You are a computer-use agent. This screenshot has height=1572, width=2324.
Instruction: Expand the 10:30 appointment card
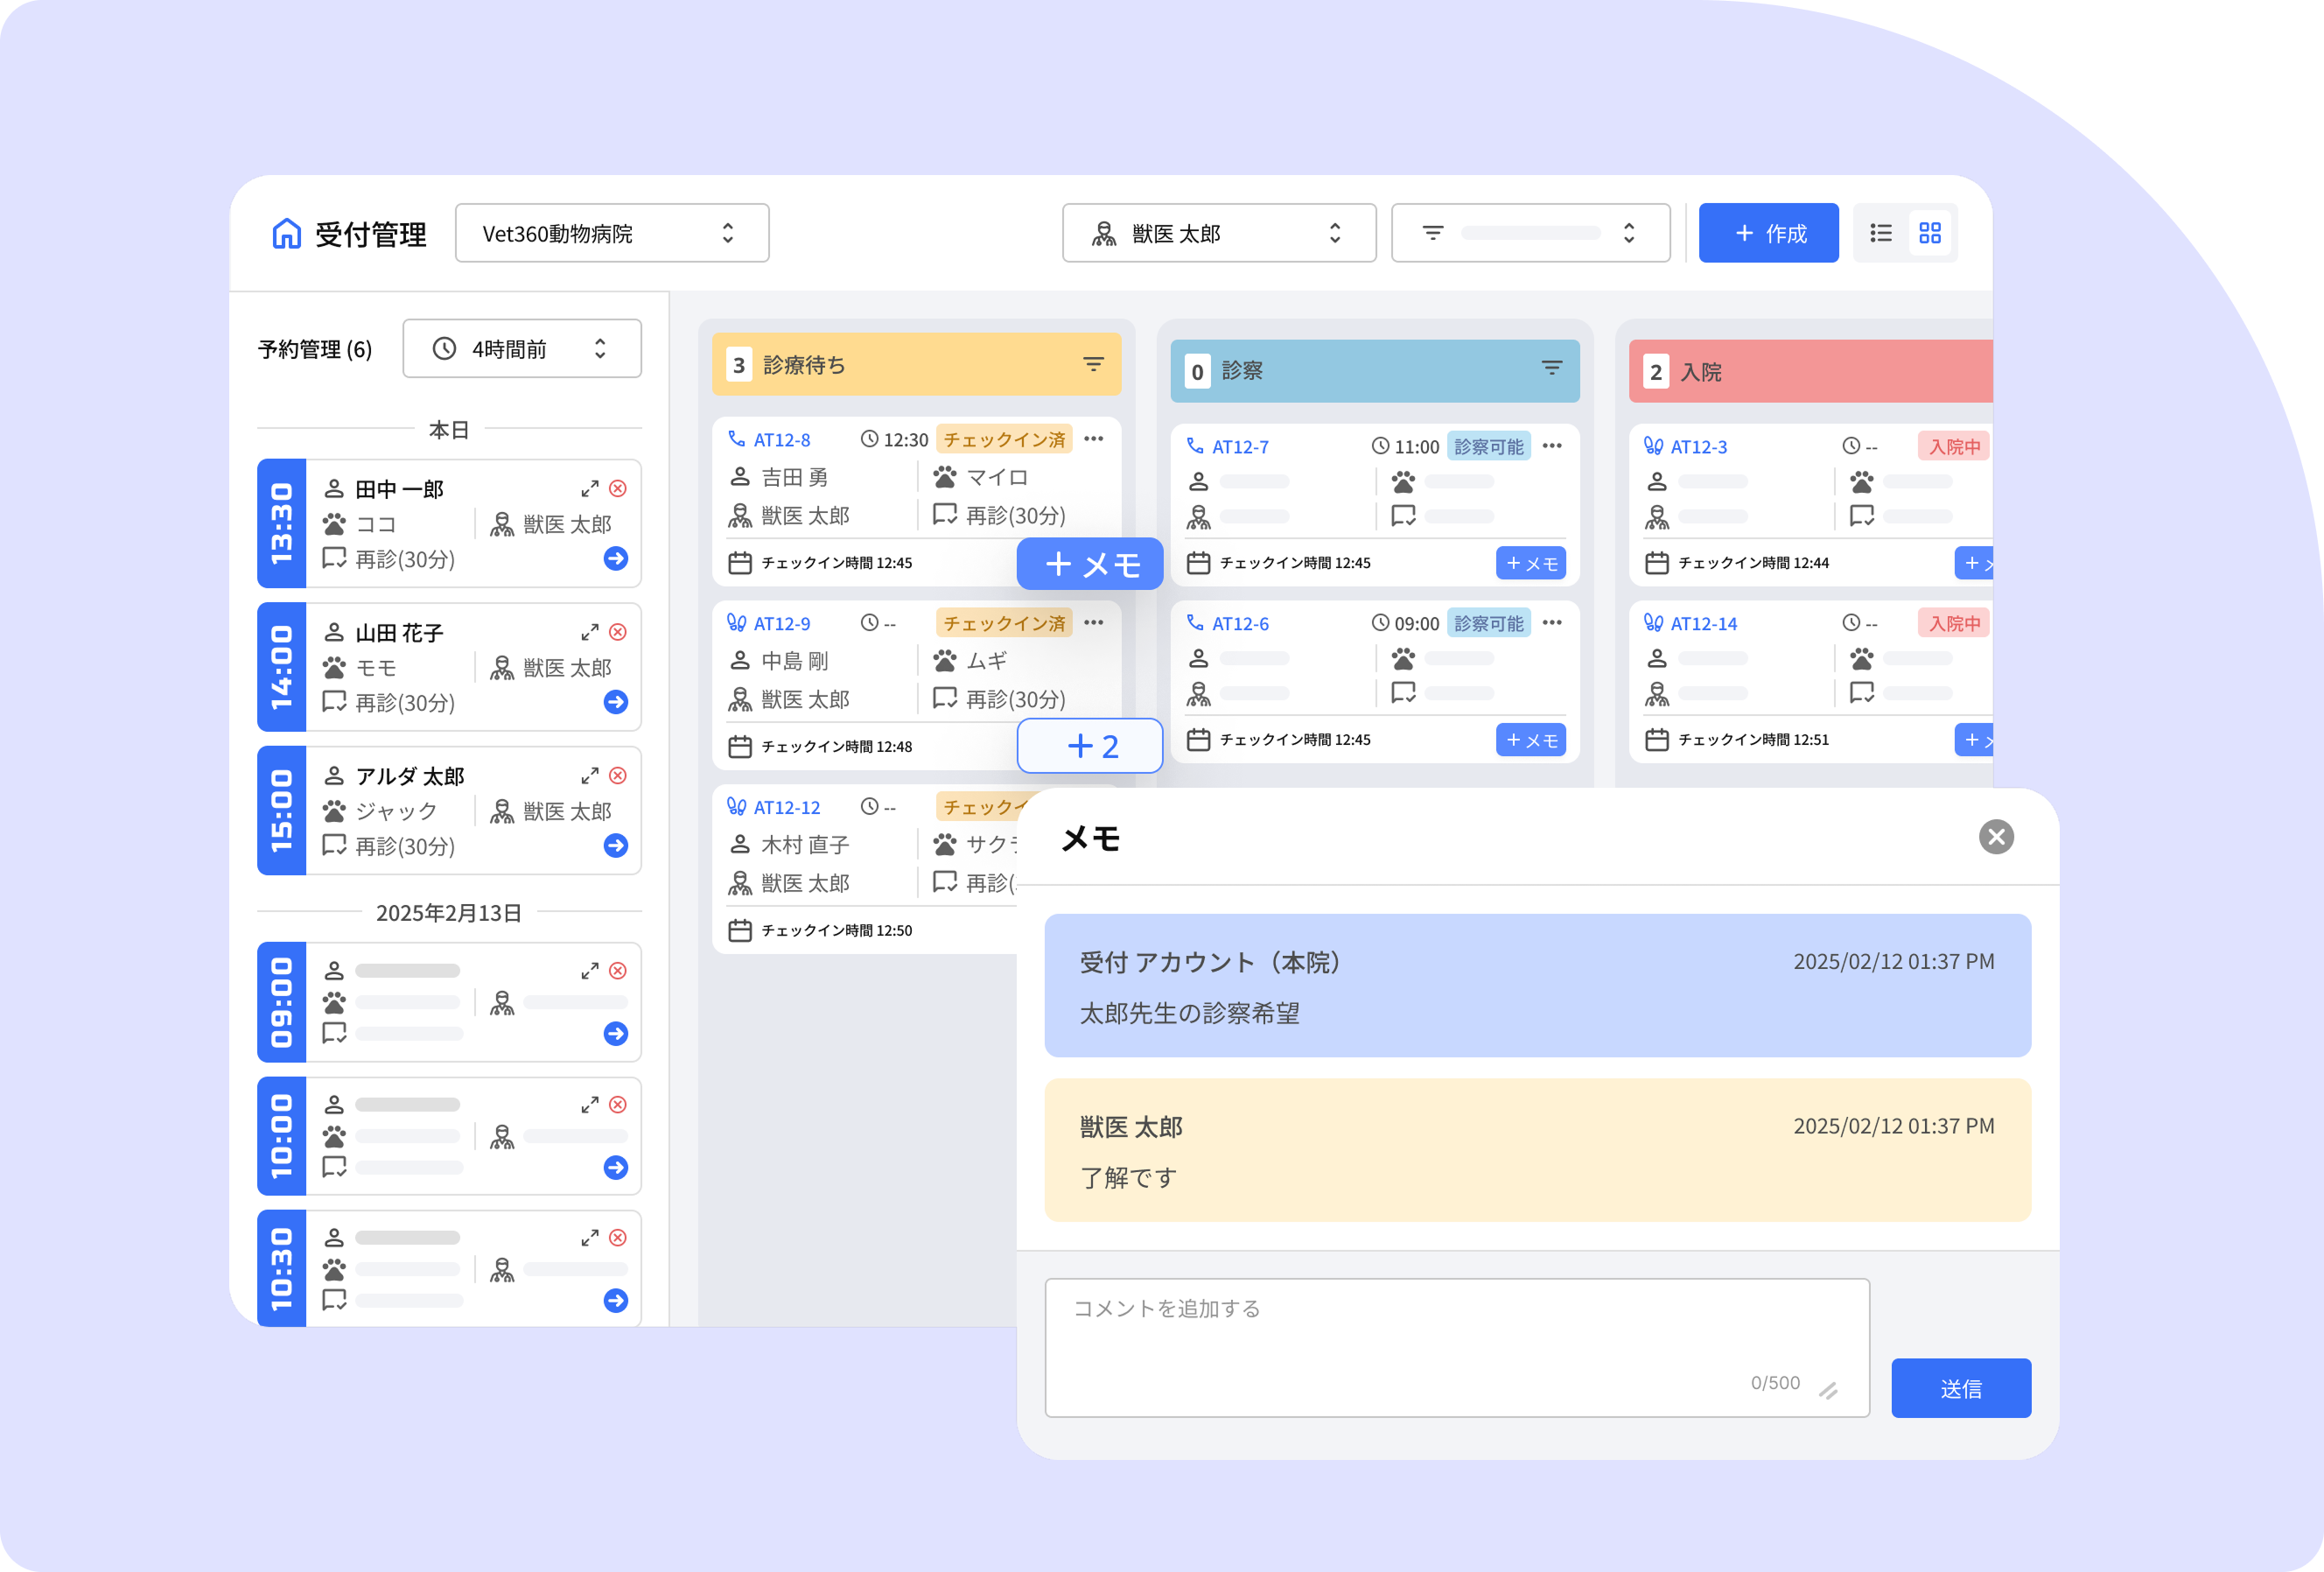pyautogui.click(x=590, y=1237)
